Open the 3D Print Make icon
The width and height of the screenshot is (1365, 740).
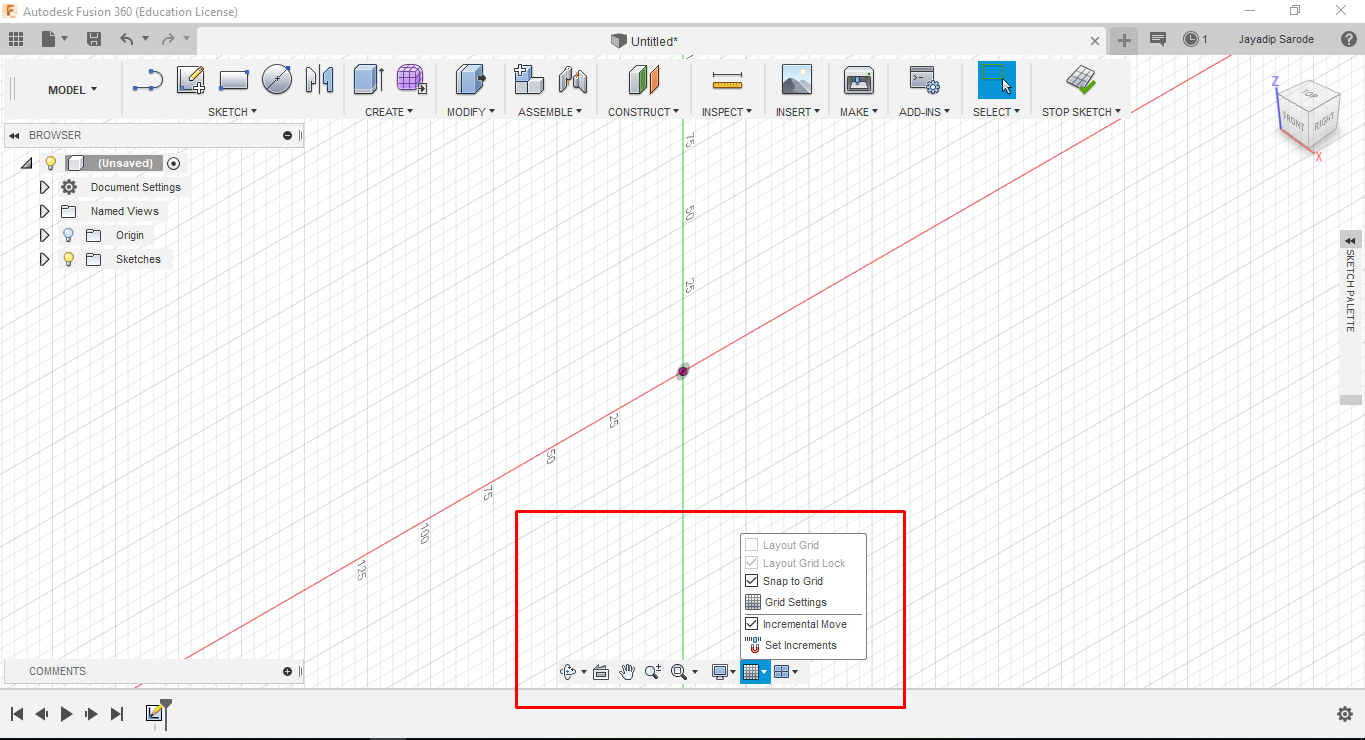[x=859, y=80]
